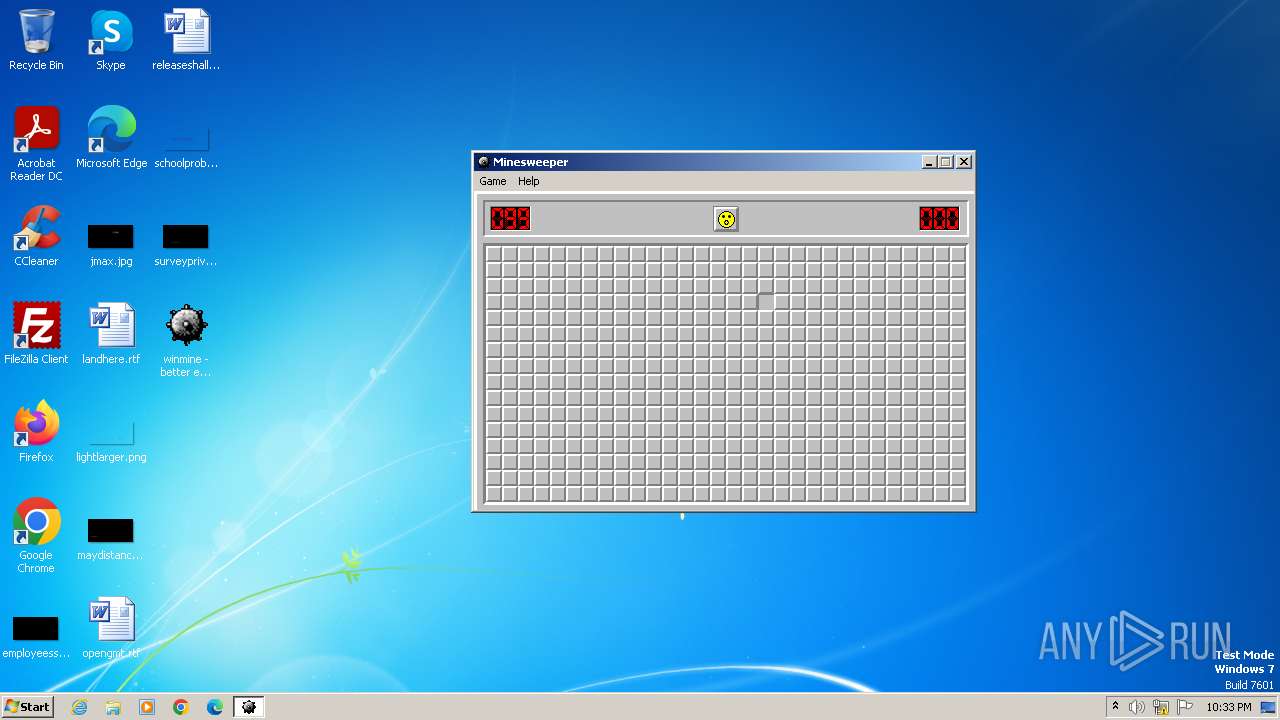Click the Minesweeper title bar mine icon
This screenshot has height=720, width=1280.
484,162
